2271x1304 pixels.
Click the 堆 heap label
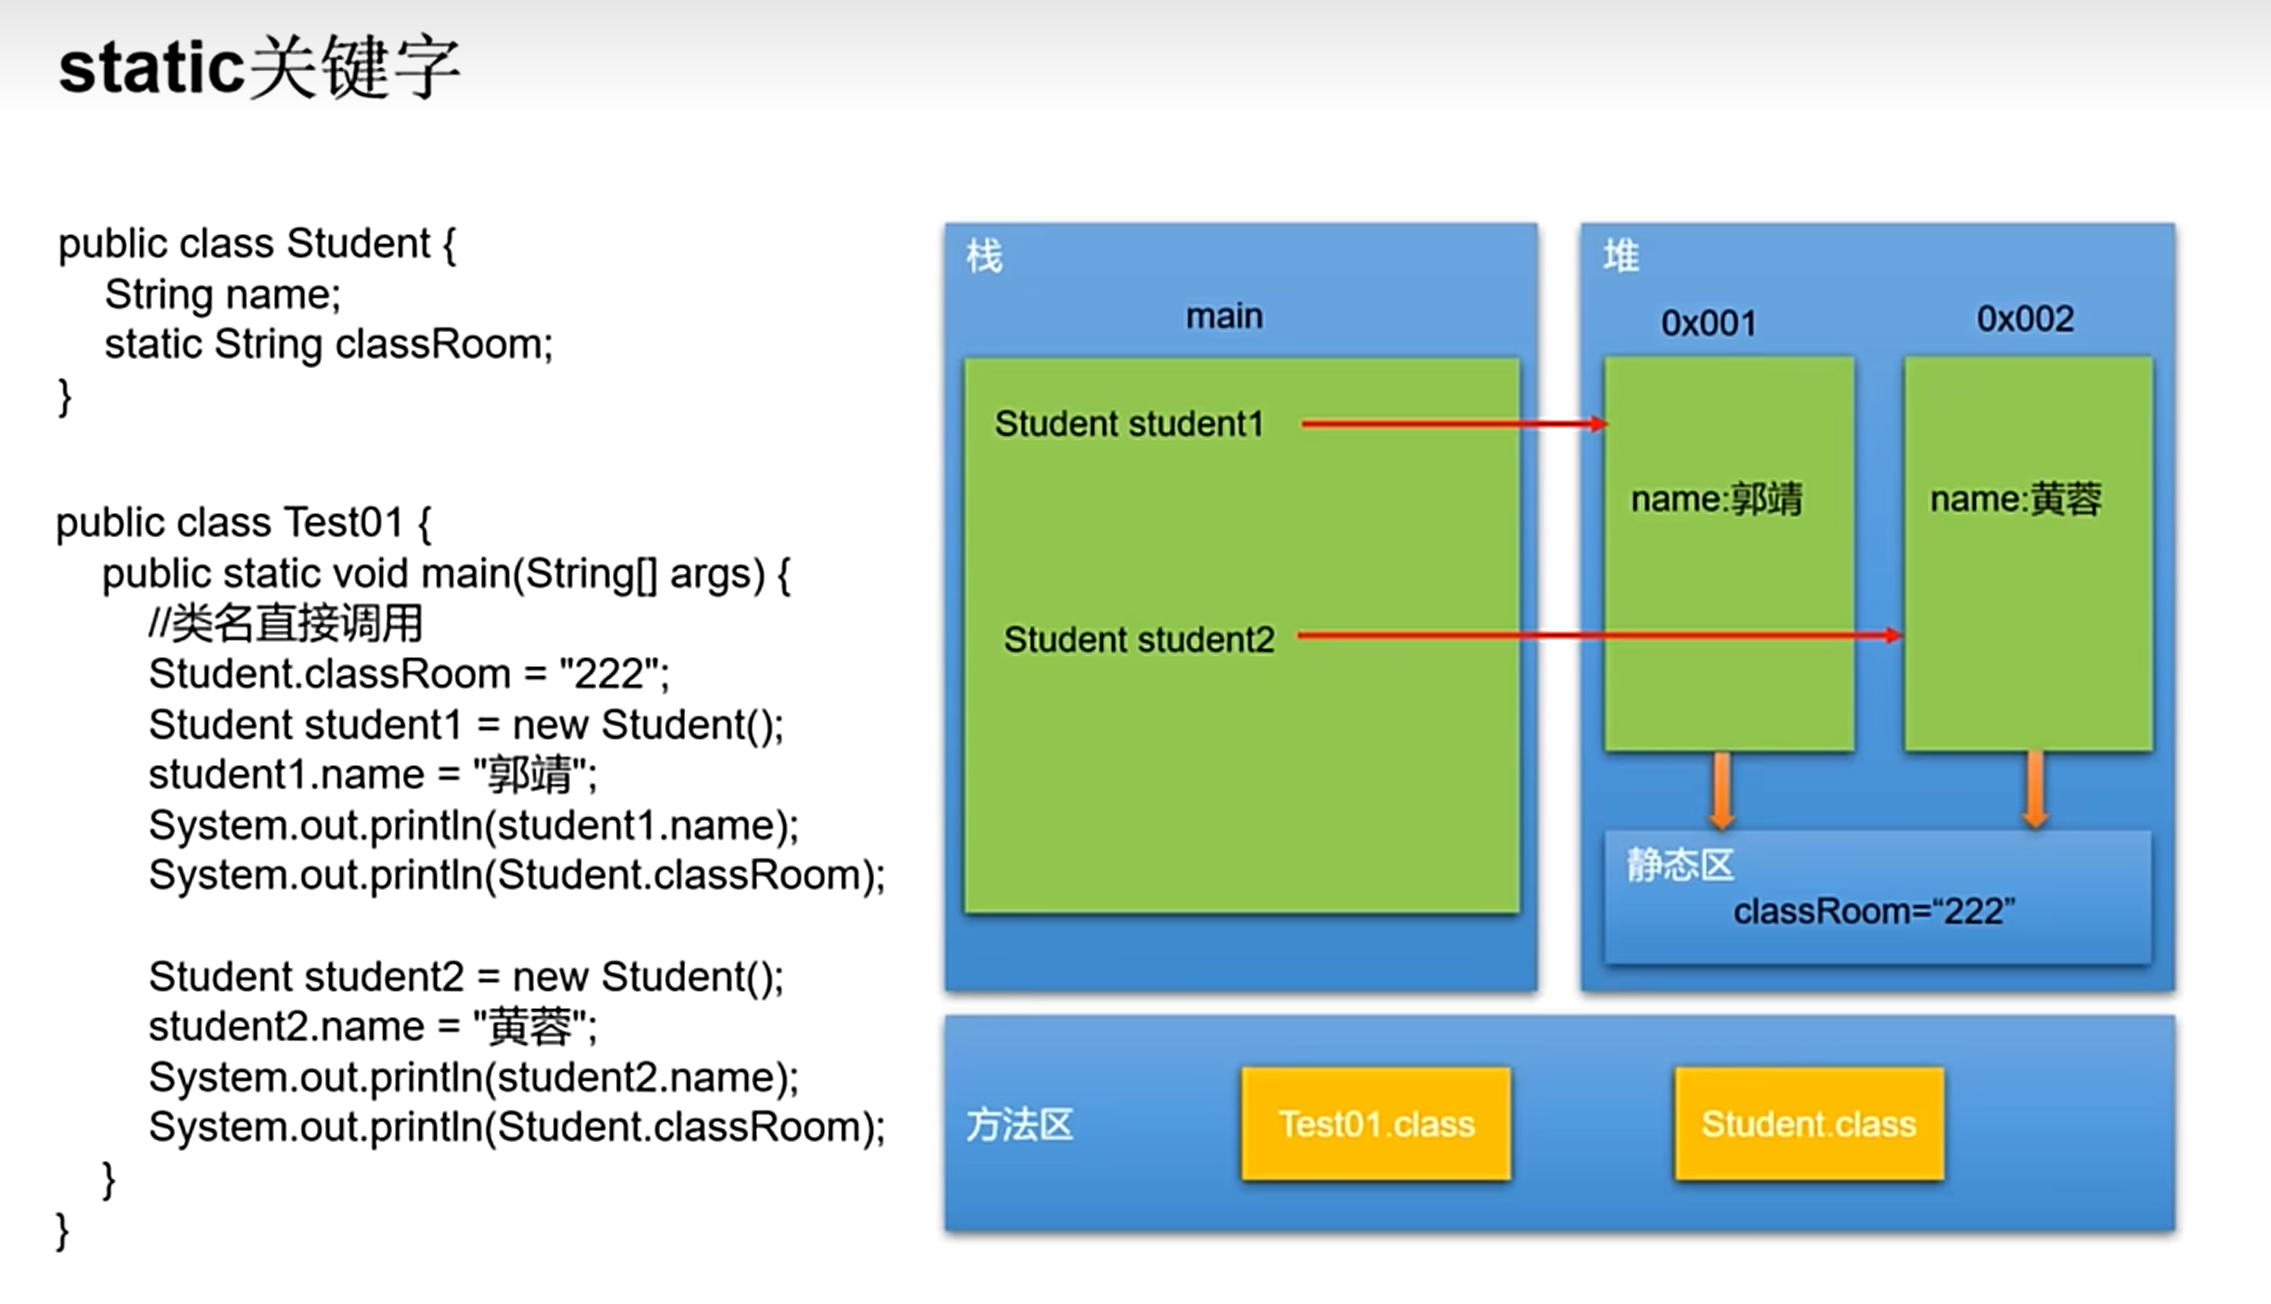pyautogui.click(x=1621, y=257)
